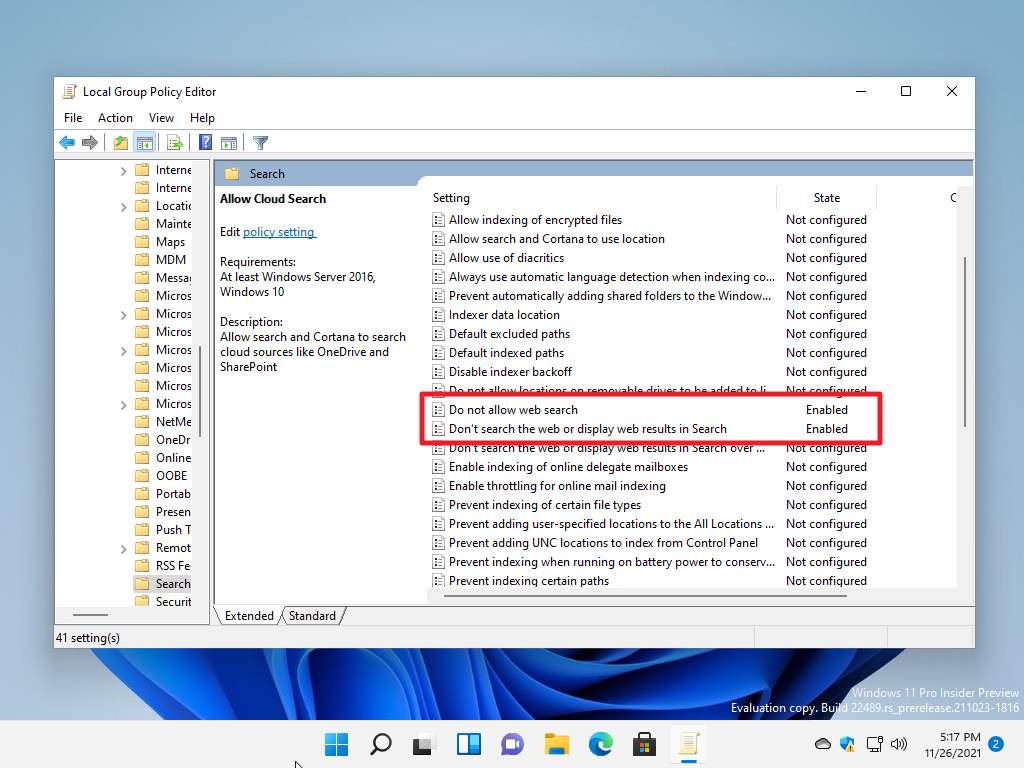The image size is (1024, 768).
Task: Expand the Locatic tree folder
Action: [x=123, y=207]
